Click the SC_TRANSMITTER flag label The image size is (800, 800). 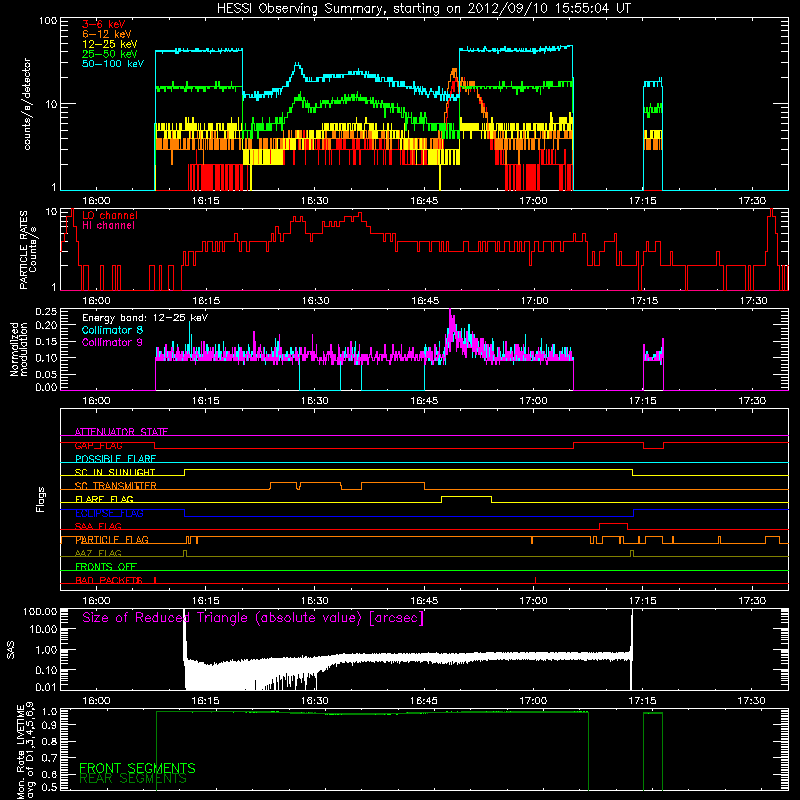point(116,485)
